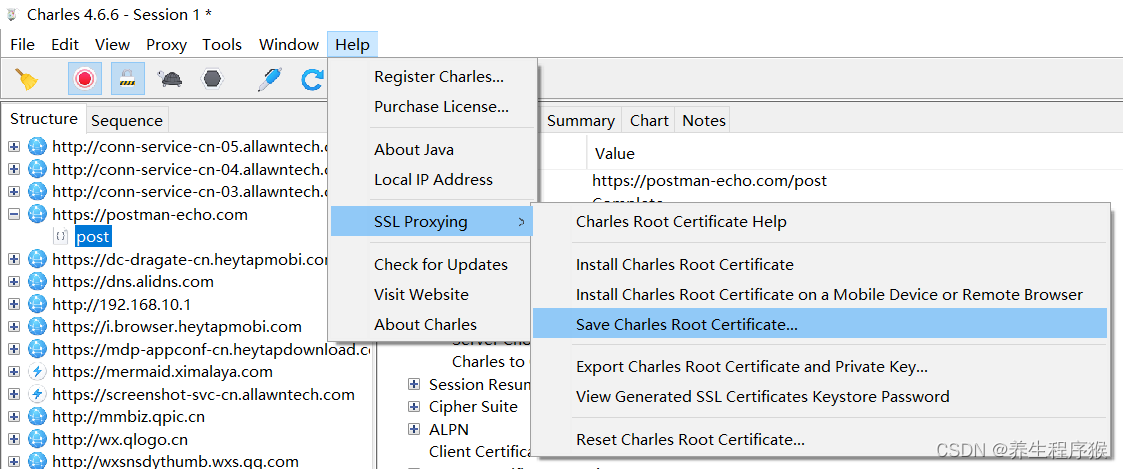The image size is (1123, 469).
Task: Select Local IP Address menu entry
Action: 433,180
